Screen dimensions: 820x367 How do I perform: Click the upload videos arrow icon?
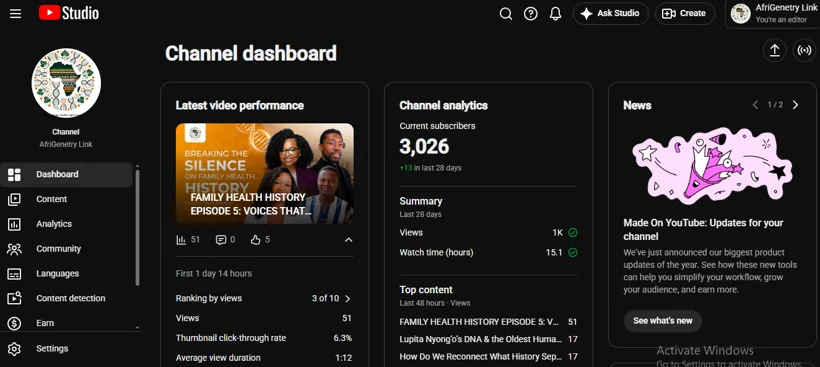coord(775,50)
